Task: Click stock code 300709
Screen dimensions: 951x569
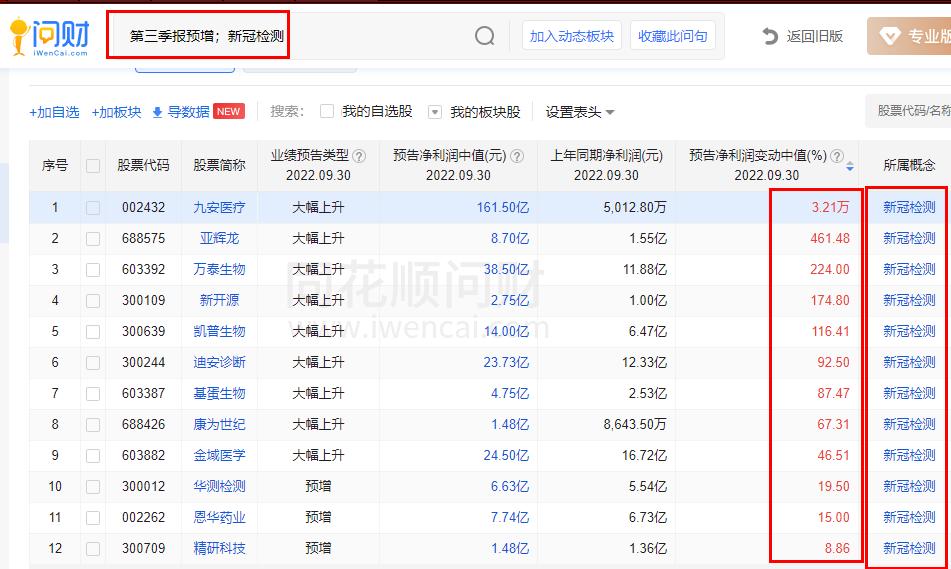Action: [143, 548]
